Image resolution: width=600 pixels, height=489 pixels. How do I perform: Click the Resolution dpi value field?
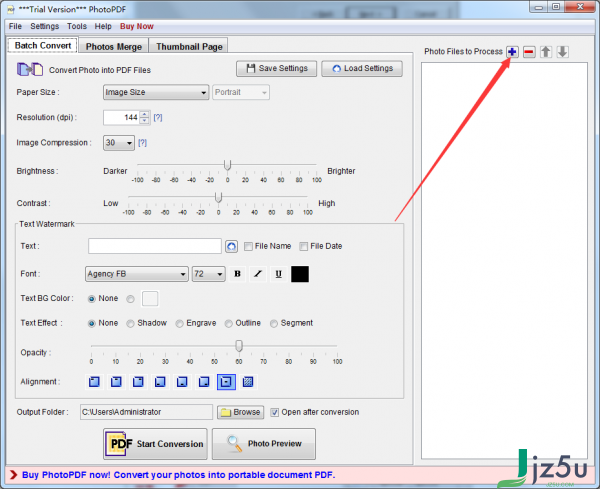121,117
